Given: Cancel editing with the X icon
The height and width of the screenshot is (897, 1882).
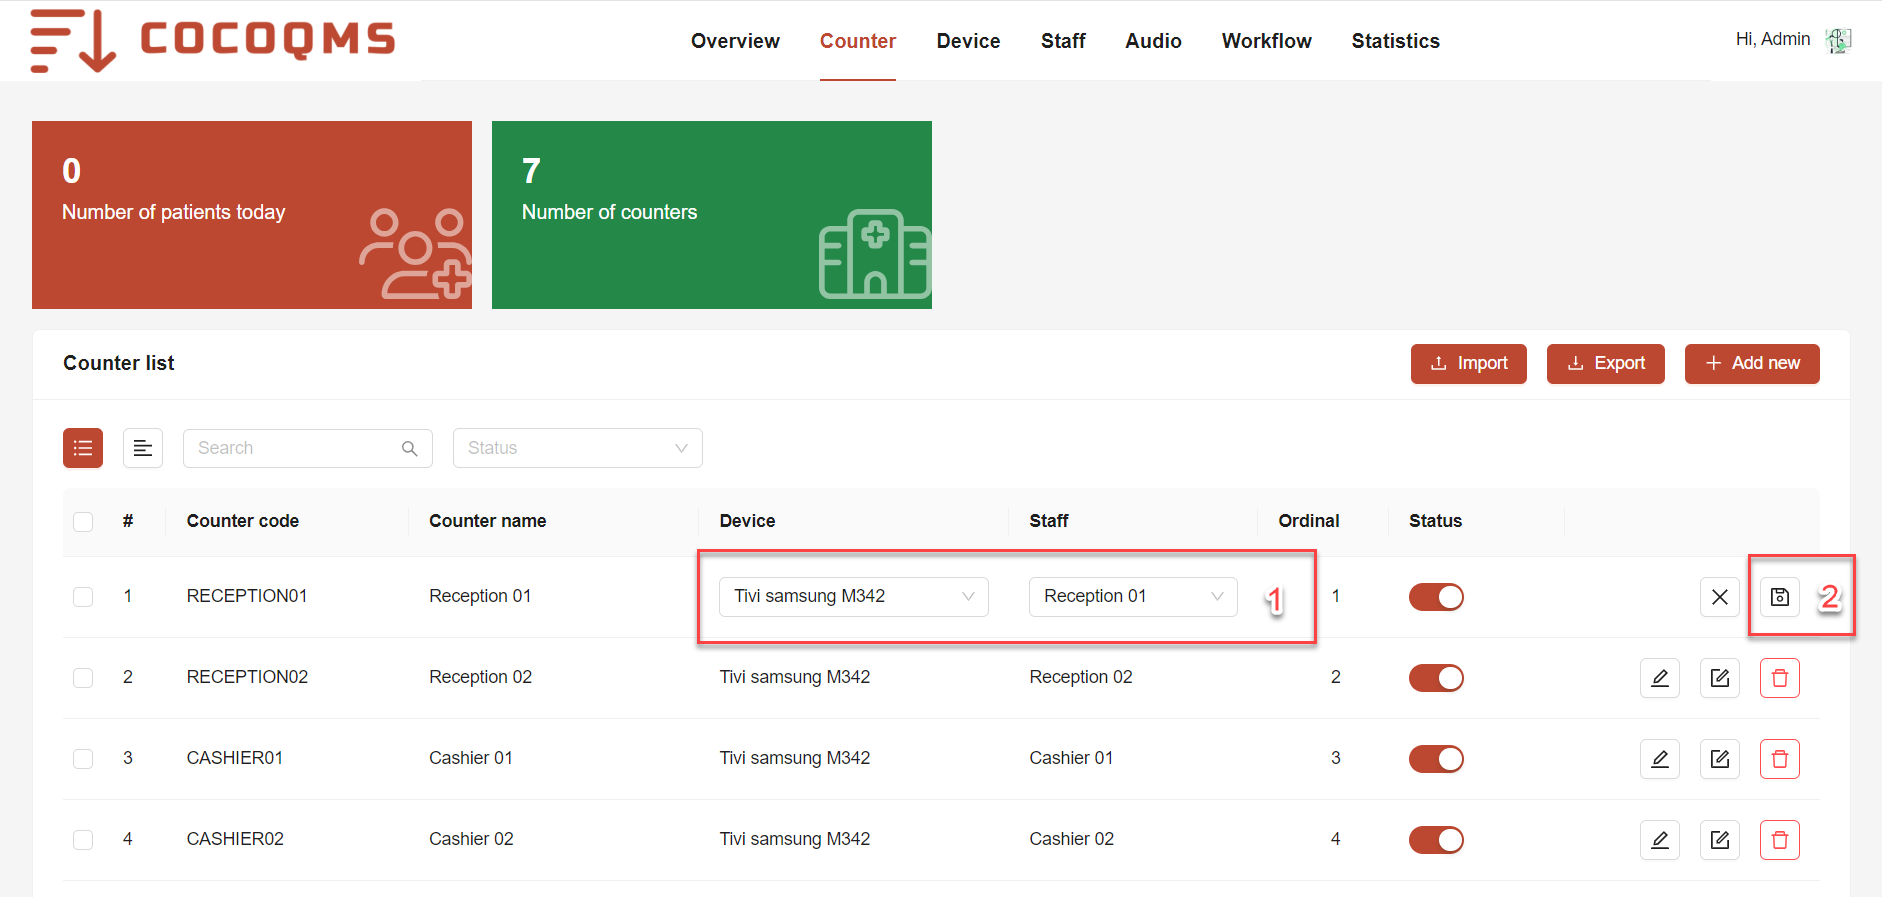Looking at the screenshot, I should click(1719, 597).
